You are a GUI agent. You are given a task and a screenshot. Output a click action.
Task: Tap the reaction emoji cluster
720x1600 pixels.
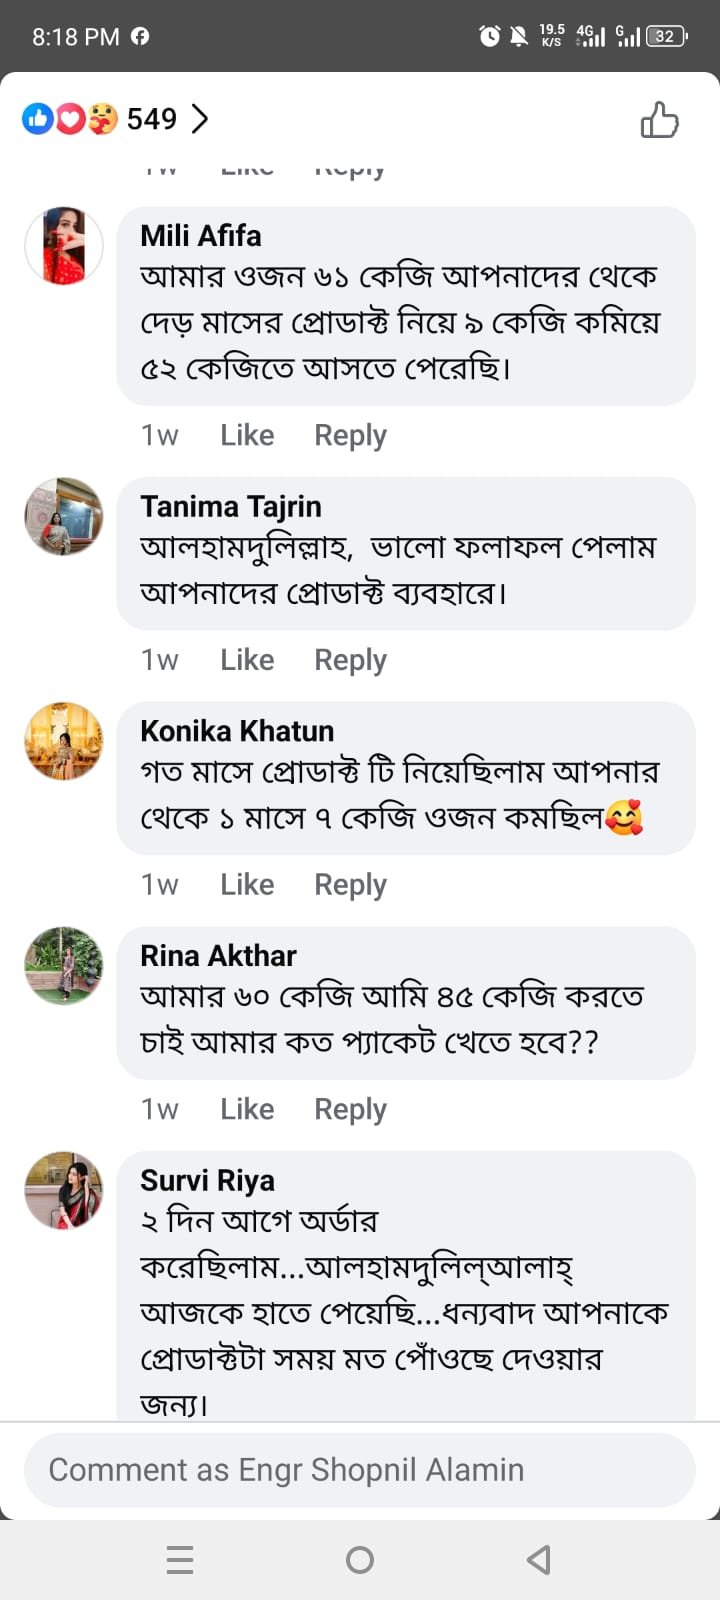tap(70, 119)
